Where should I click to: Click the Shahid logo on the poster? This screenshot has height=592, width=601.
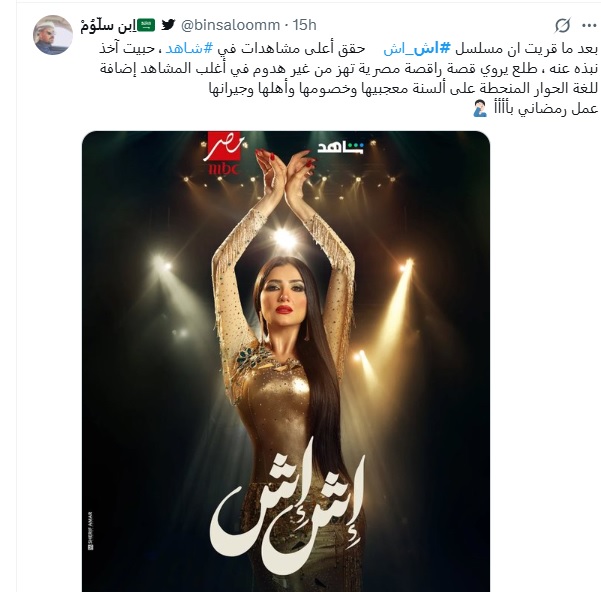[x=340, y=148]
